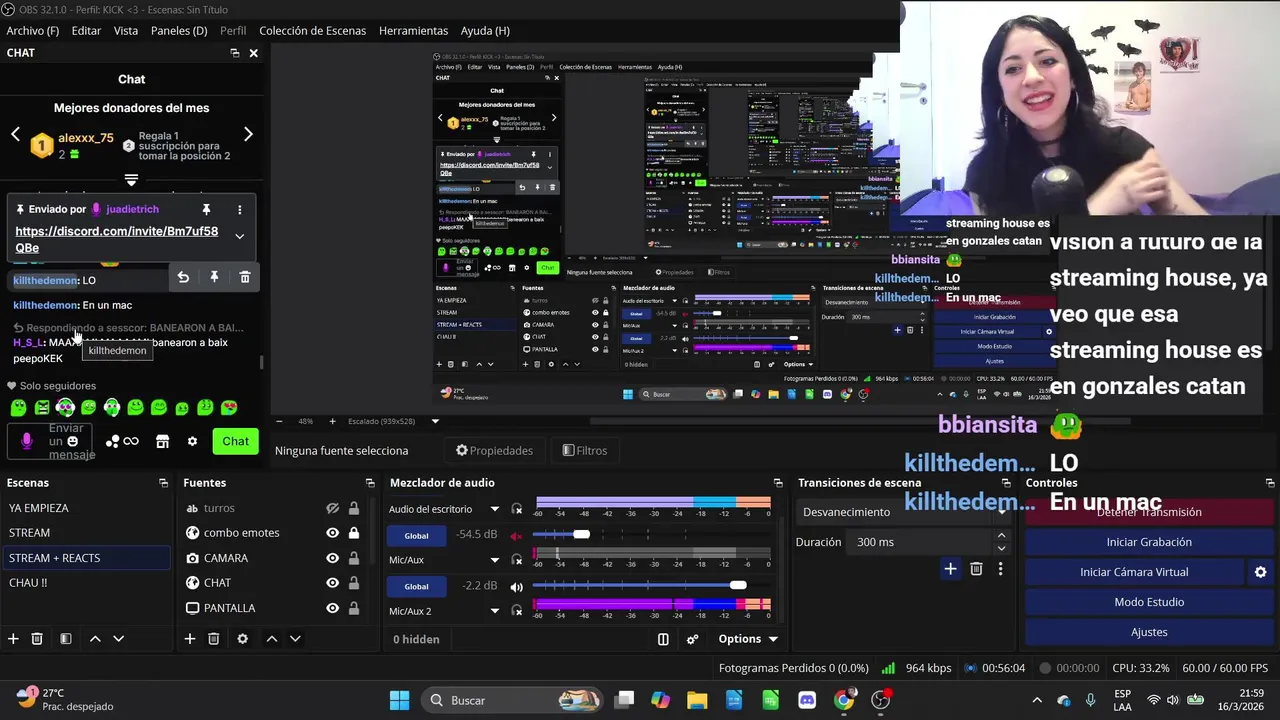1280x720 pixels.
Task: Open the Paneles menu
Action: pyautogui.click(x=179, y=31)
